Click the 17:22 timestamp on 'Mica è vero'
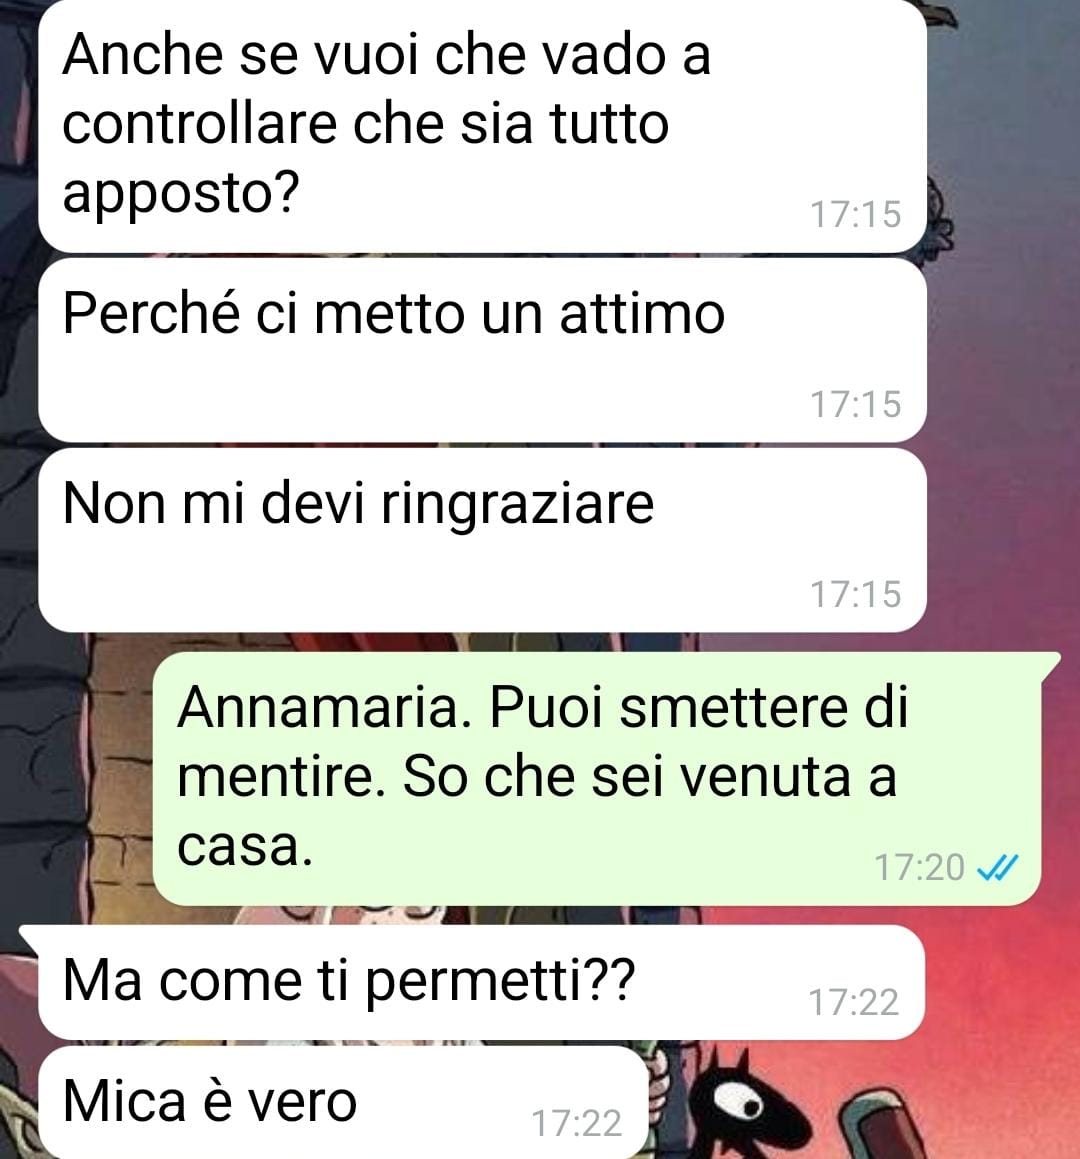The height and width of the screenshot is (1159, 1080). (x=577, y=1124)
